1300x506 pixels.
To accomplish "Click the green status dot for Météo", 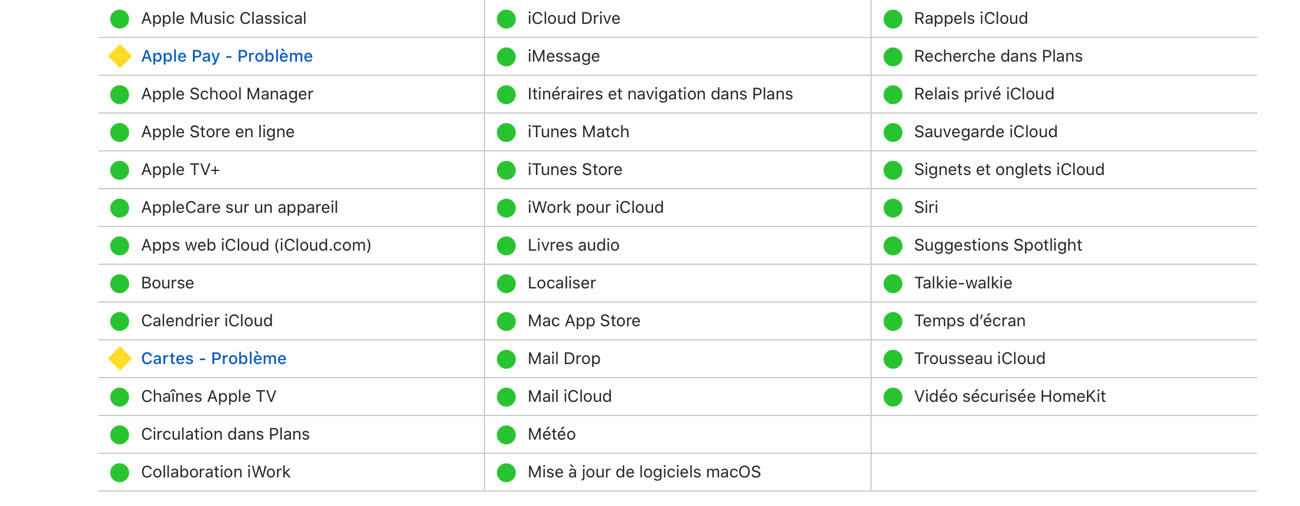I will [506, 435].
